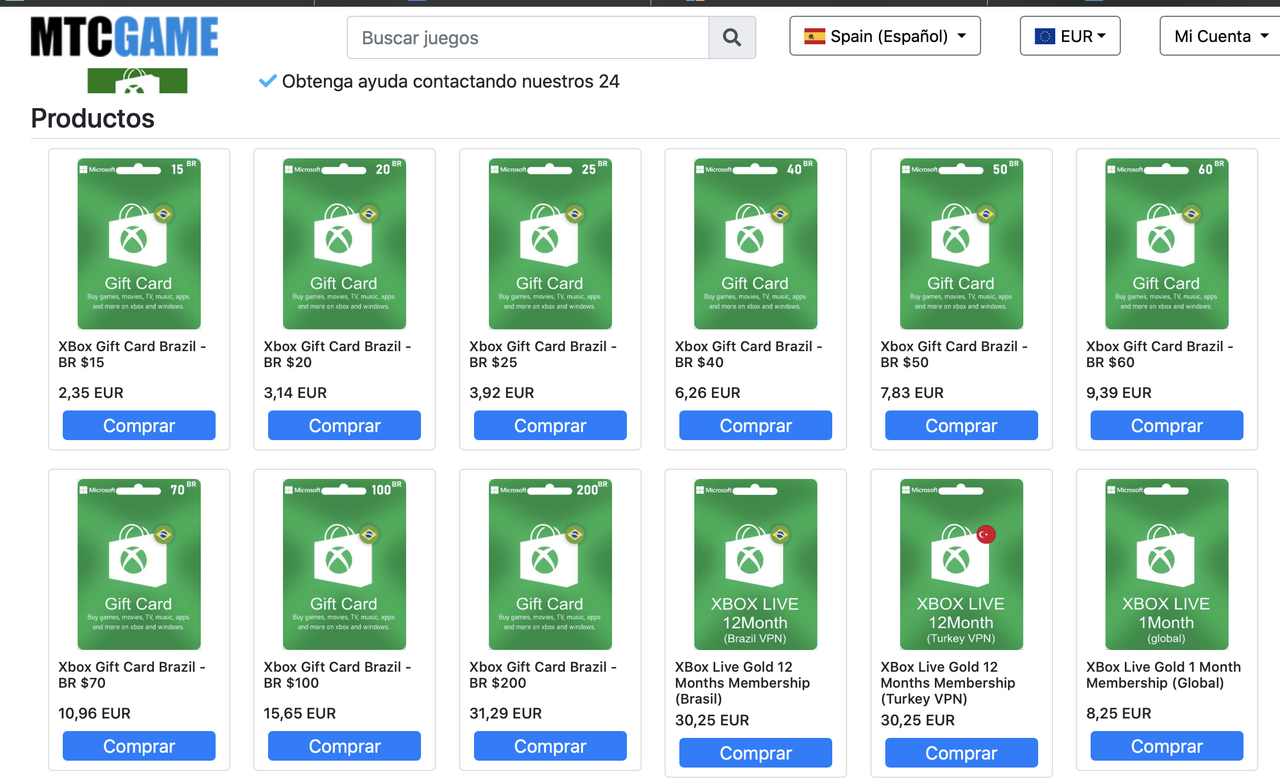Screen dimensions: 1280x781
Task: Buy the Xbox Gift Card Brazil BR $70
Action: [139, 746]
